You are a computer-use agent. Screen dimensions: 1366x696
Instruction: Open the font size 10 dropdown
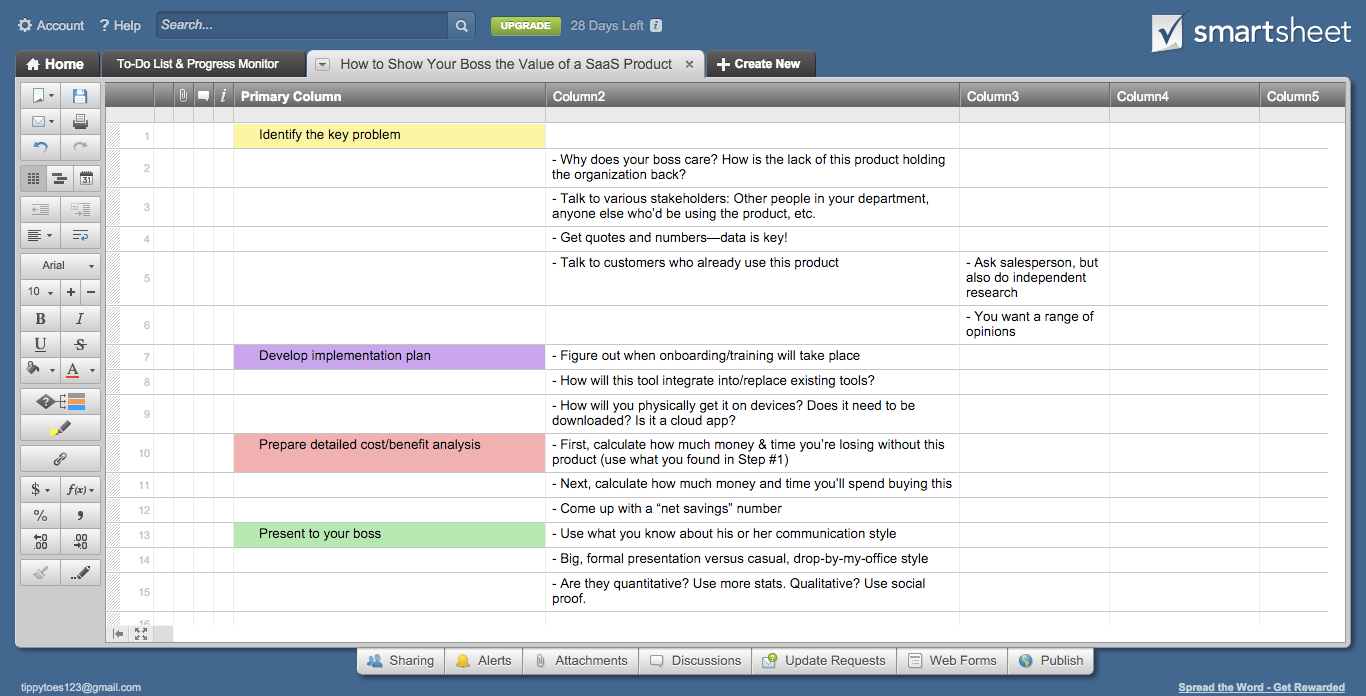[x=40, y=292]
